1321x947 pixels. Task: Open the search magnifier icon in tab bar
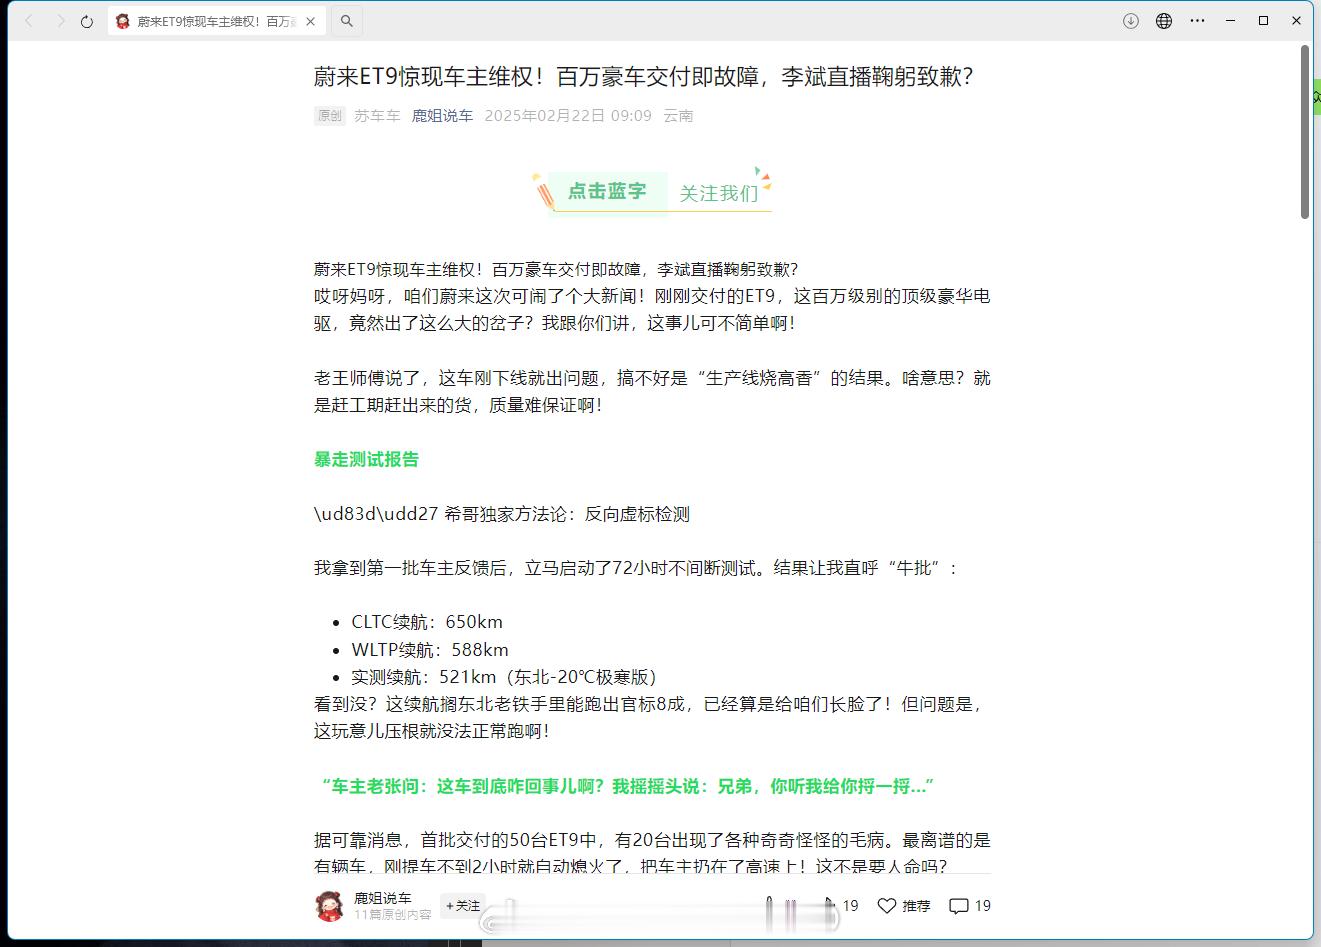346,21
